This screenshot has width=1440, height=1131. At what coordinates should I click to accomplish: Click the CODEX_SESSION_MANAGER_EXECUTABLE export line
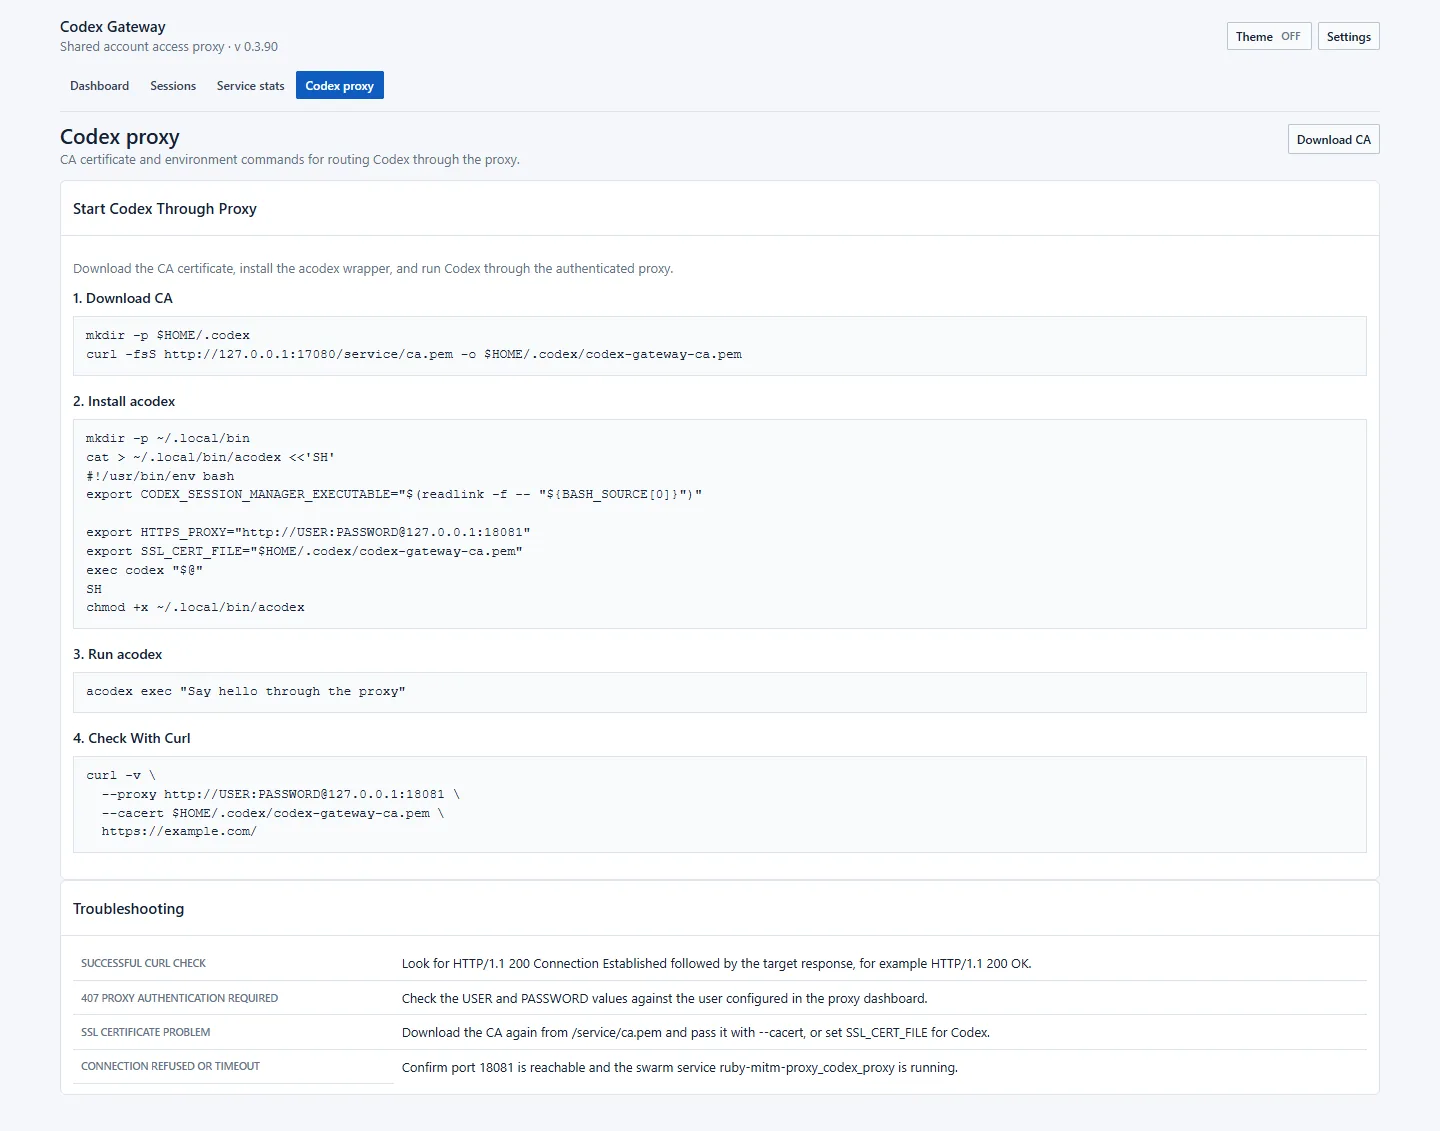pos(394,494)
